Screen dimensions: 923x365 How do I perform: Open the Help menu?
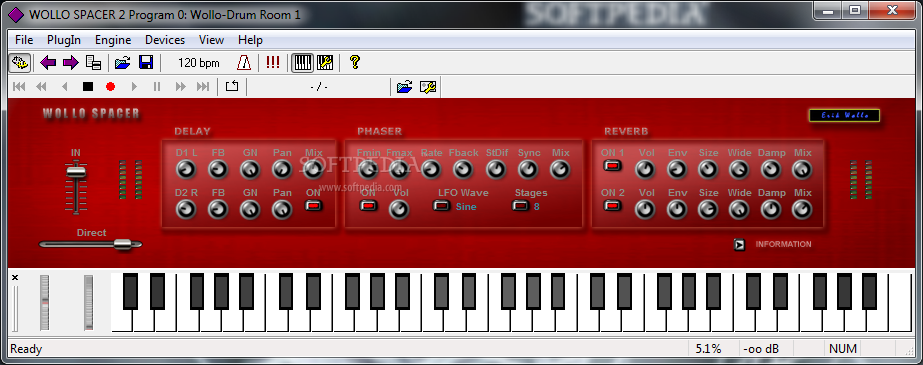[x=250, y=40]
